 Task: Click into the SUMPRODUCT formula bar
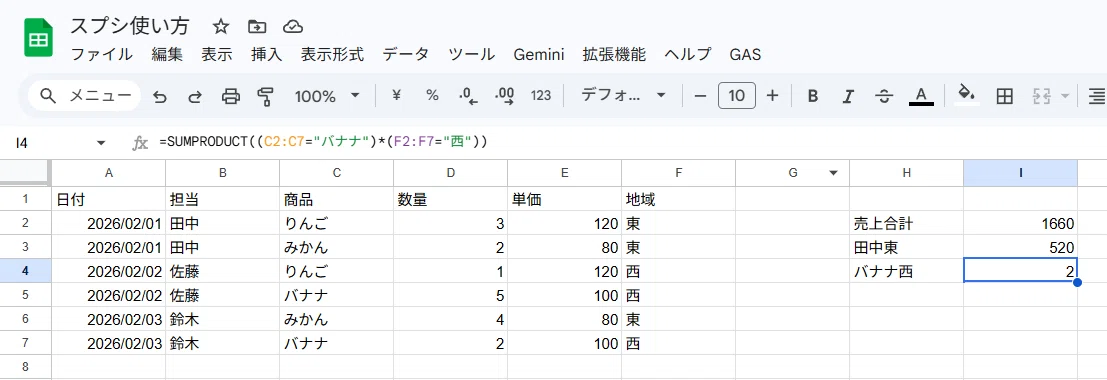click(x=628, y=143)
